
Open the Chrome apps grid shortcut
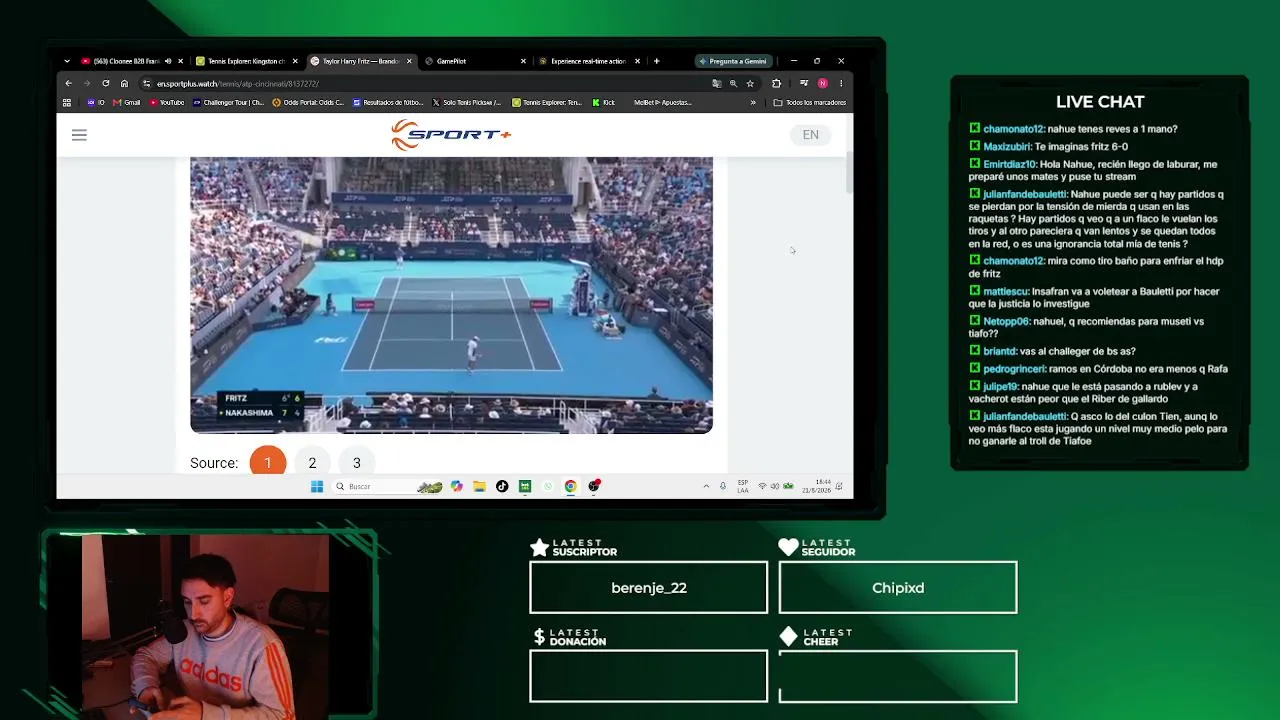click(x=67, y=102)
